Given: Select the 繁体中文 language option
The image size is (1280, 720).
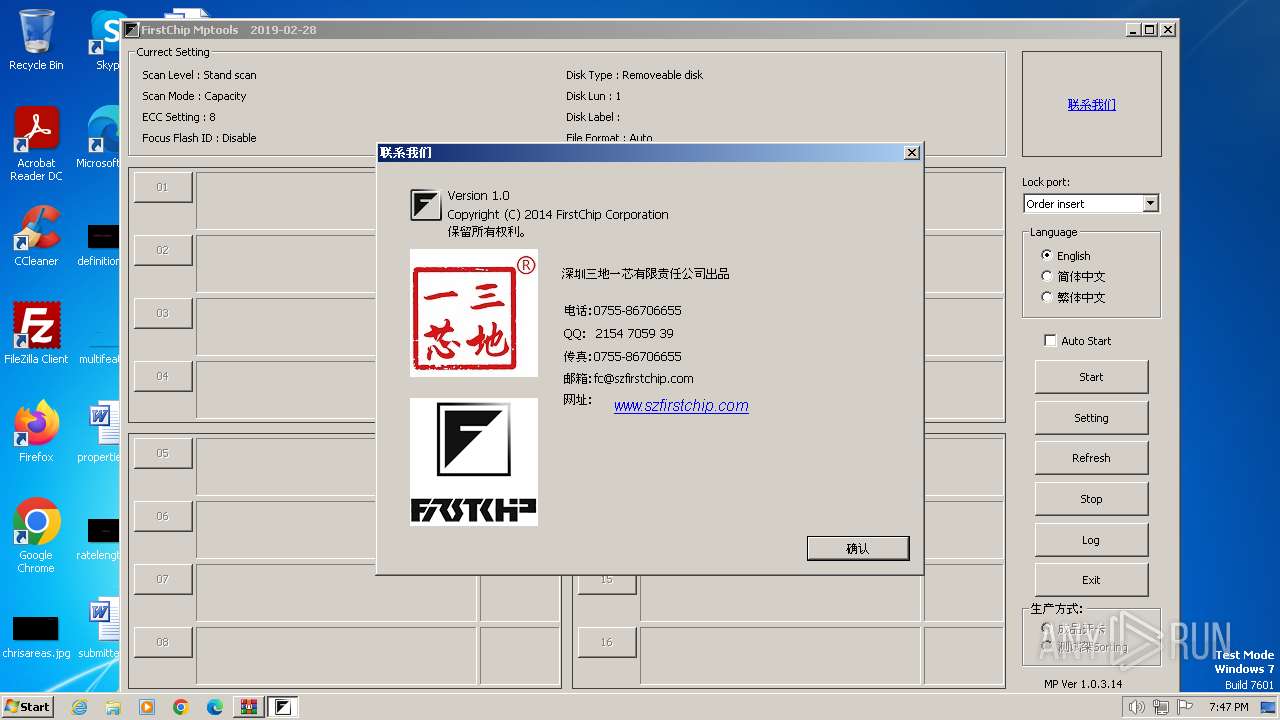Looking at the screenshot, I should coord(1047,297).
